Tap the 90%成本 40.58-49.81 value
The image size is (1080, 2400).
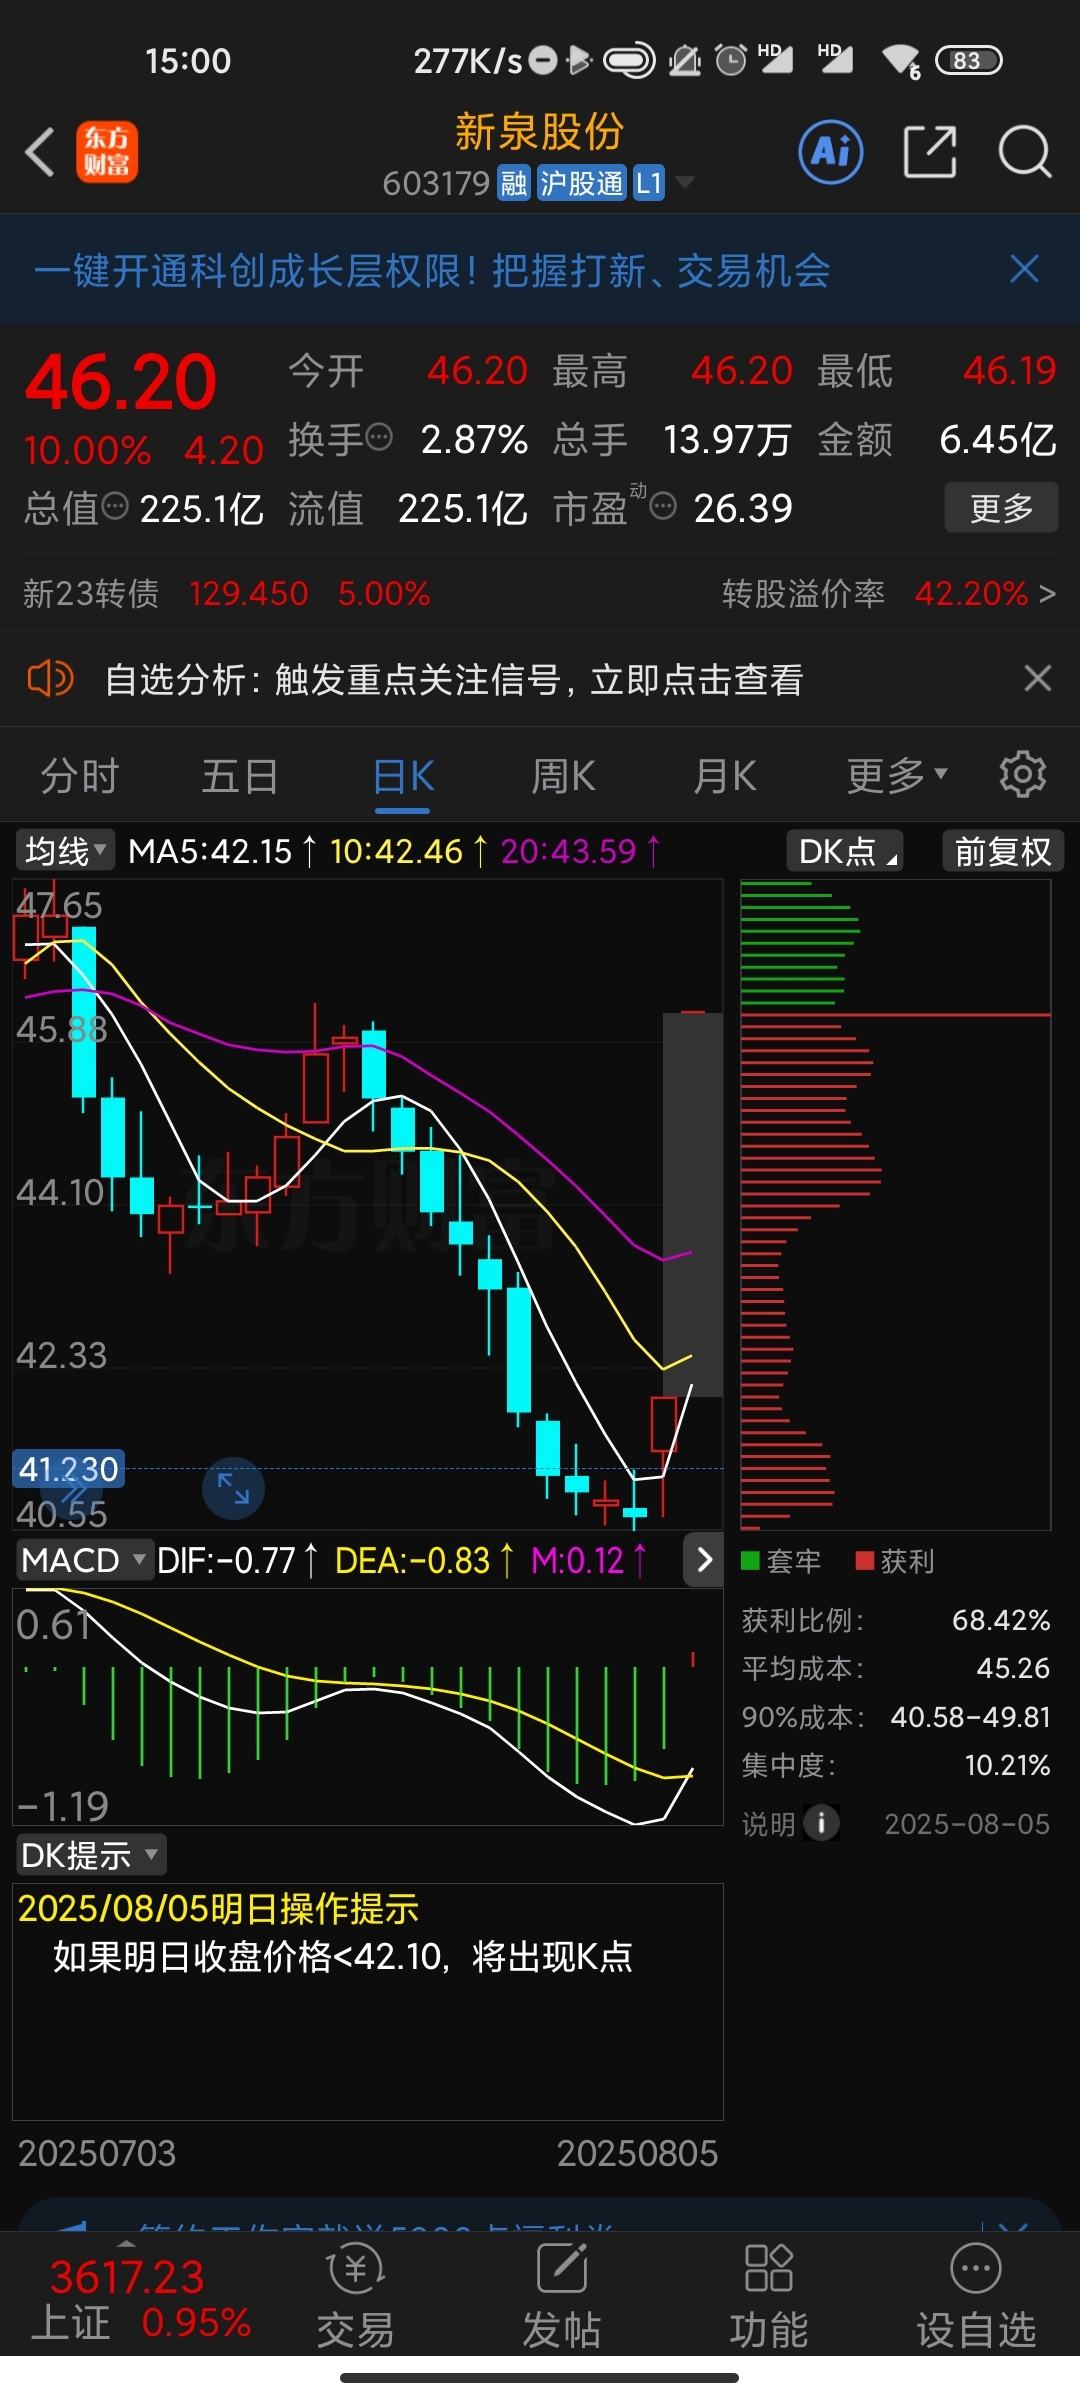click(971, 1717)
